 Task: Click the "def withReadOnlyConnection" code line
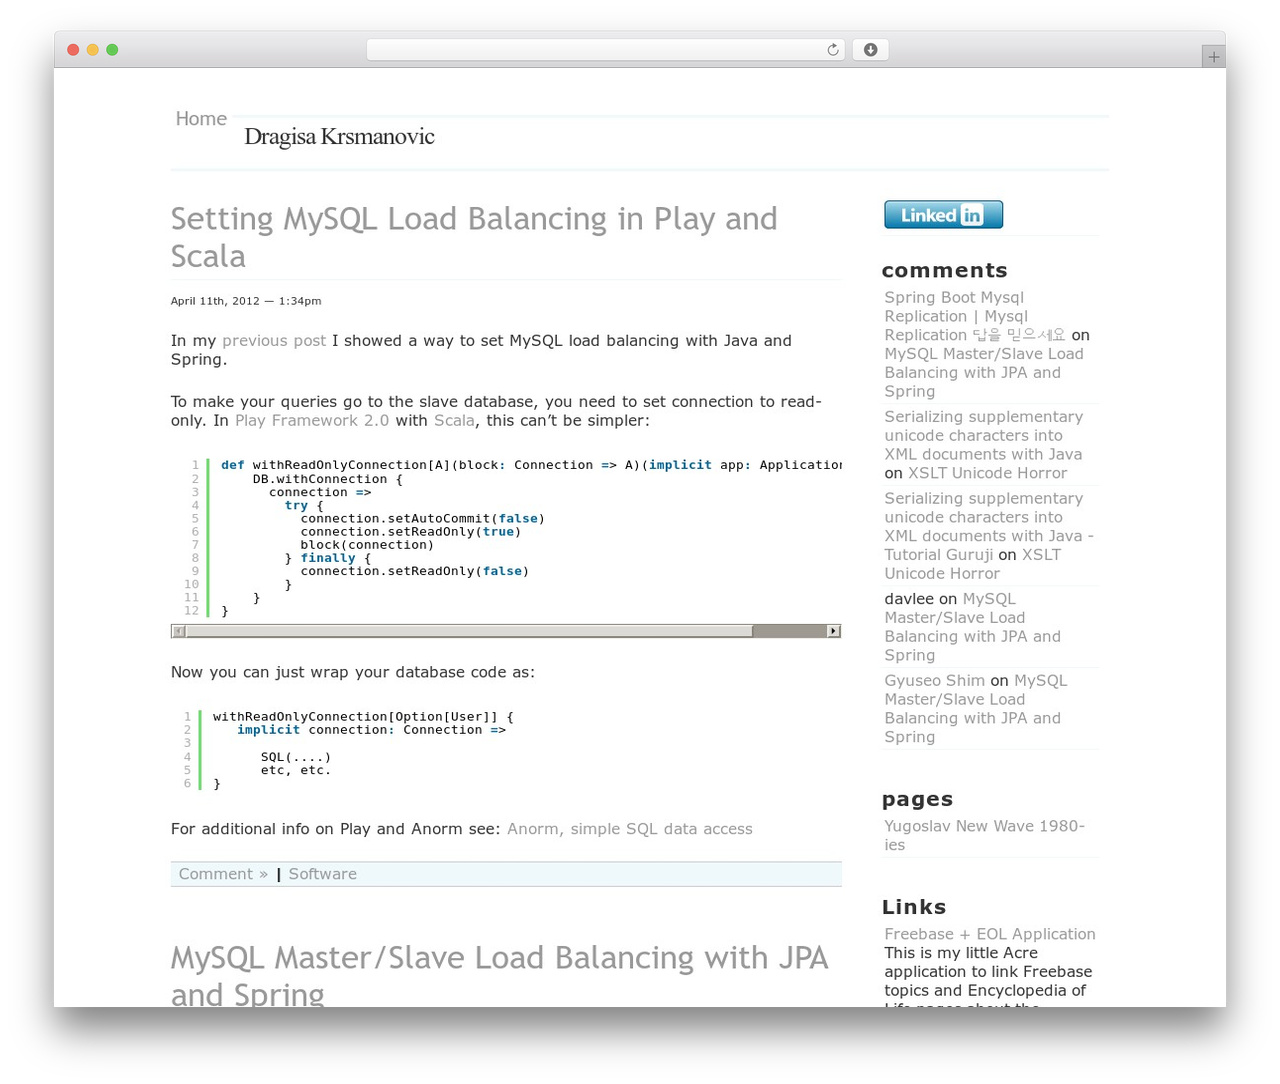(x=531, y=465)
